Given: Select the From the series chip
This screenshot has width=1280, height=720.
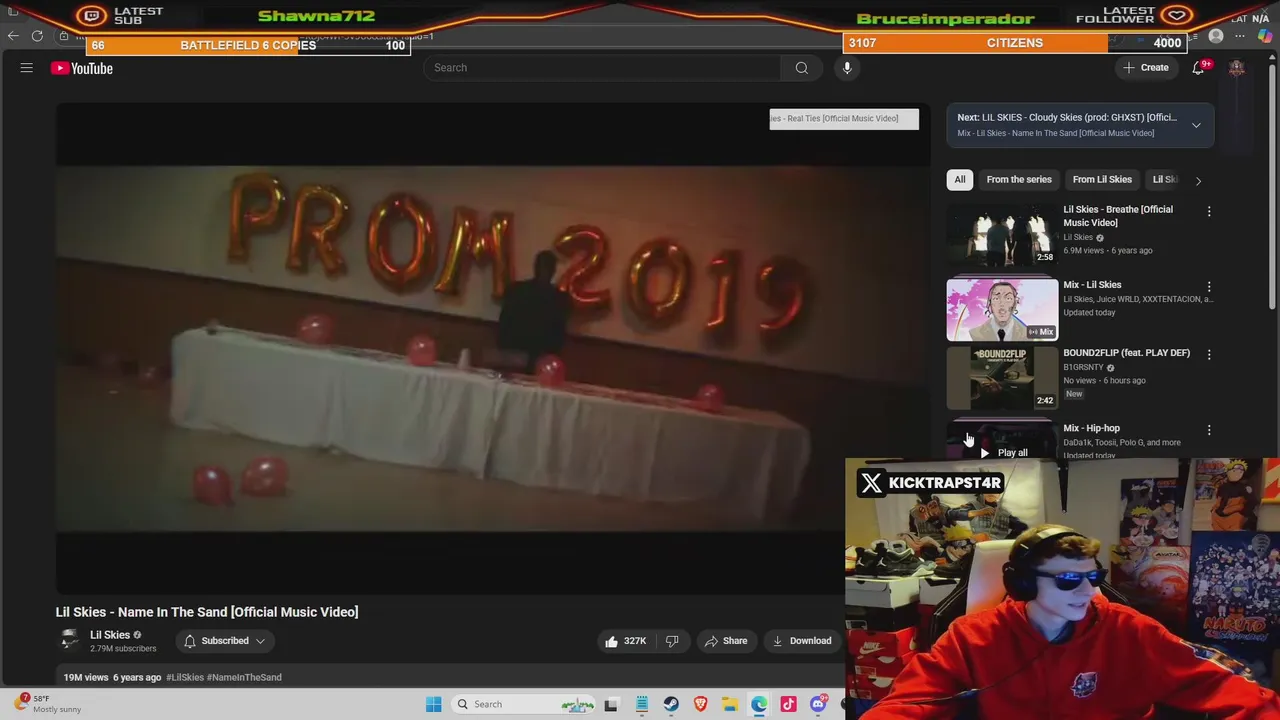Looking at the screenshot, I should pyautogui.click(x=1019, y=180).
